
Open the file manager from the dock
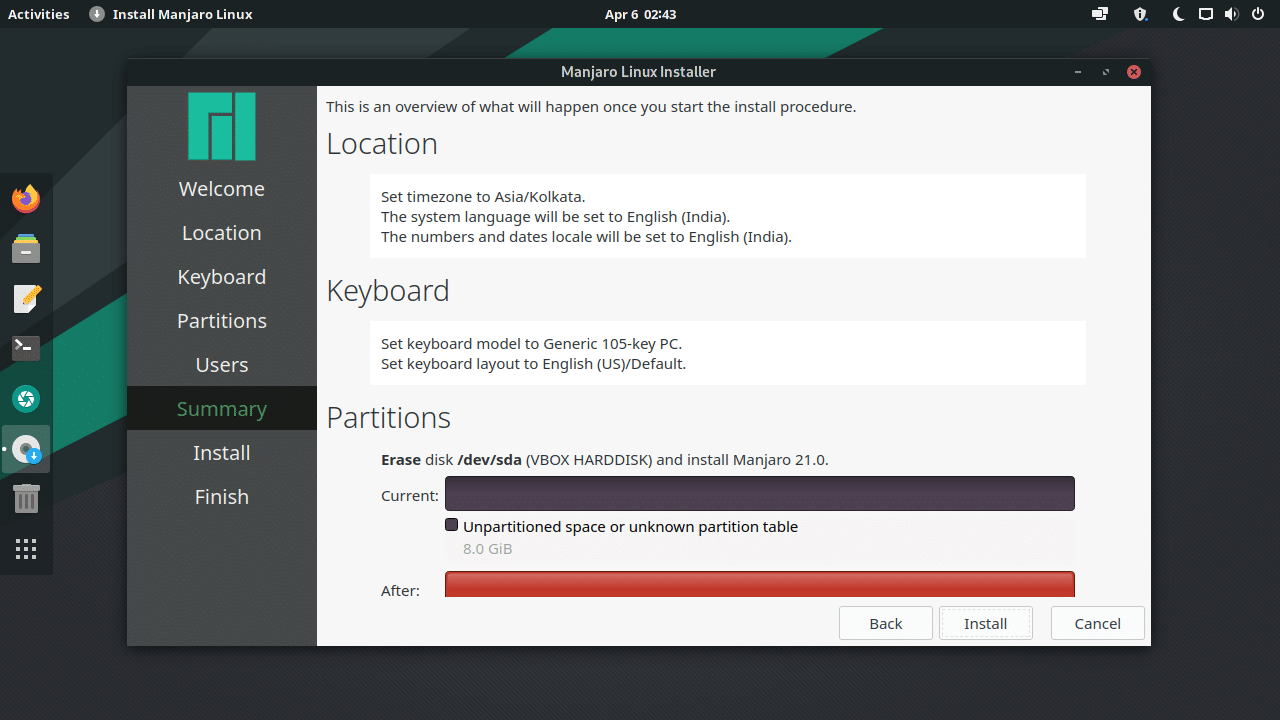pyautogui.click(x=26, y=248)
